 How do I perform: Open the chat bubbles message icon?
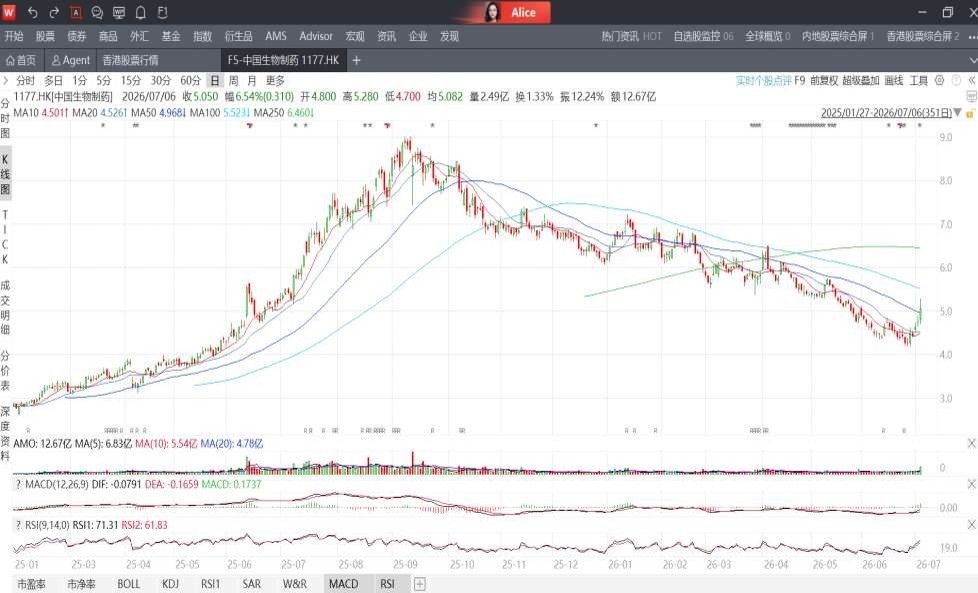point(97,12)
